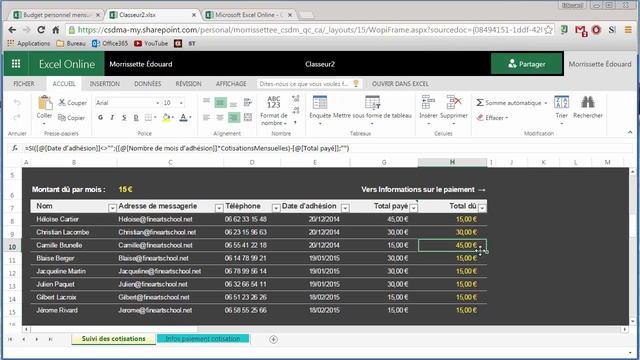Toggle wrap text in alignment group
Screen dimensions: 640x360
point(247,102)
